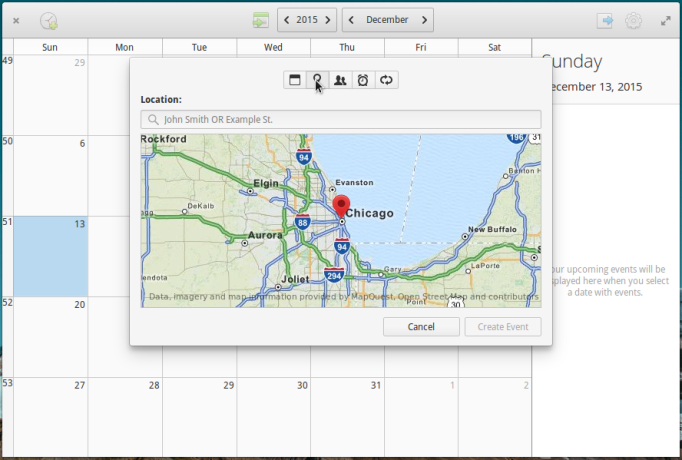This screenshot has height=460, width=682.
Task: Select December 13 in calendar
Action: coord(50,256)
